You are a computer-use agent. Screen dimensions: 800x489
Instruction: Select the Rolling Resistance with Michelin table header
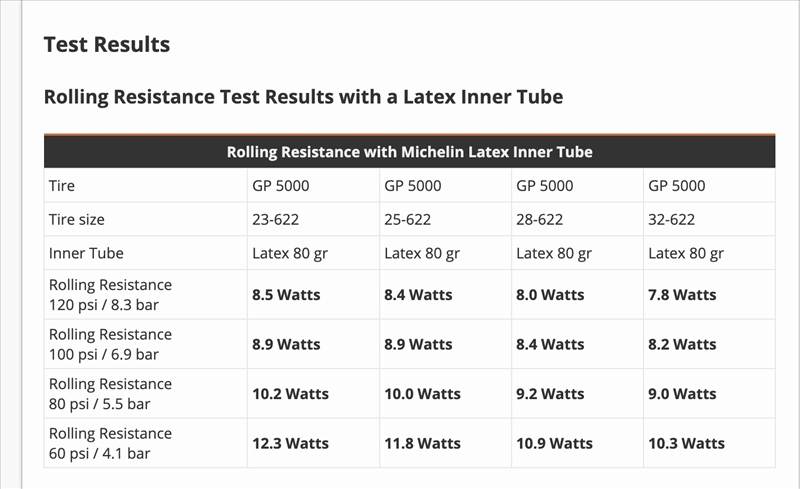point(409,152)
